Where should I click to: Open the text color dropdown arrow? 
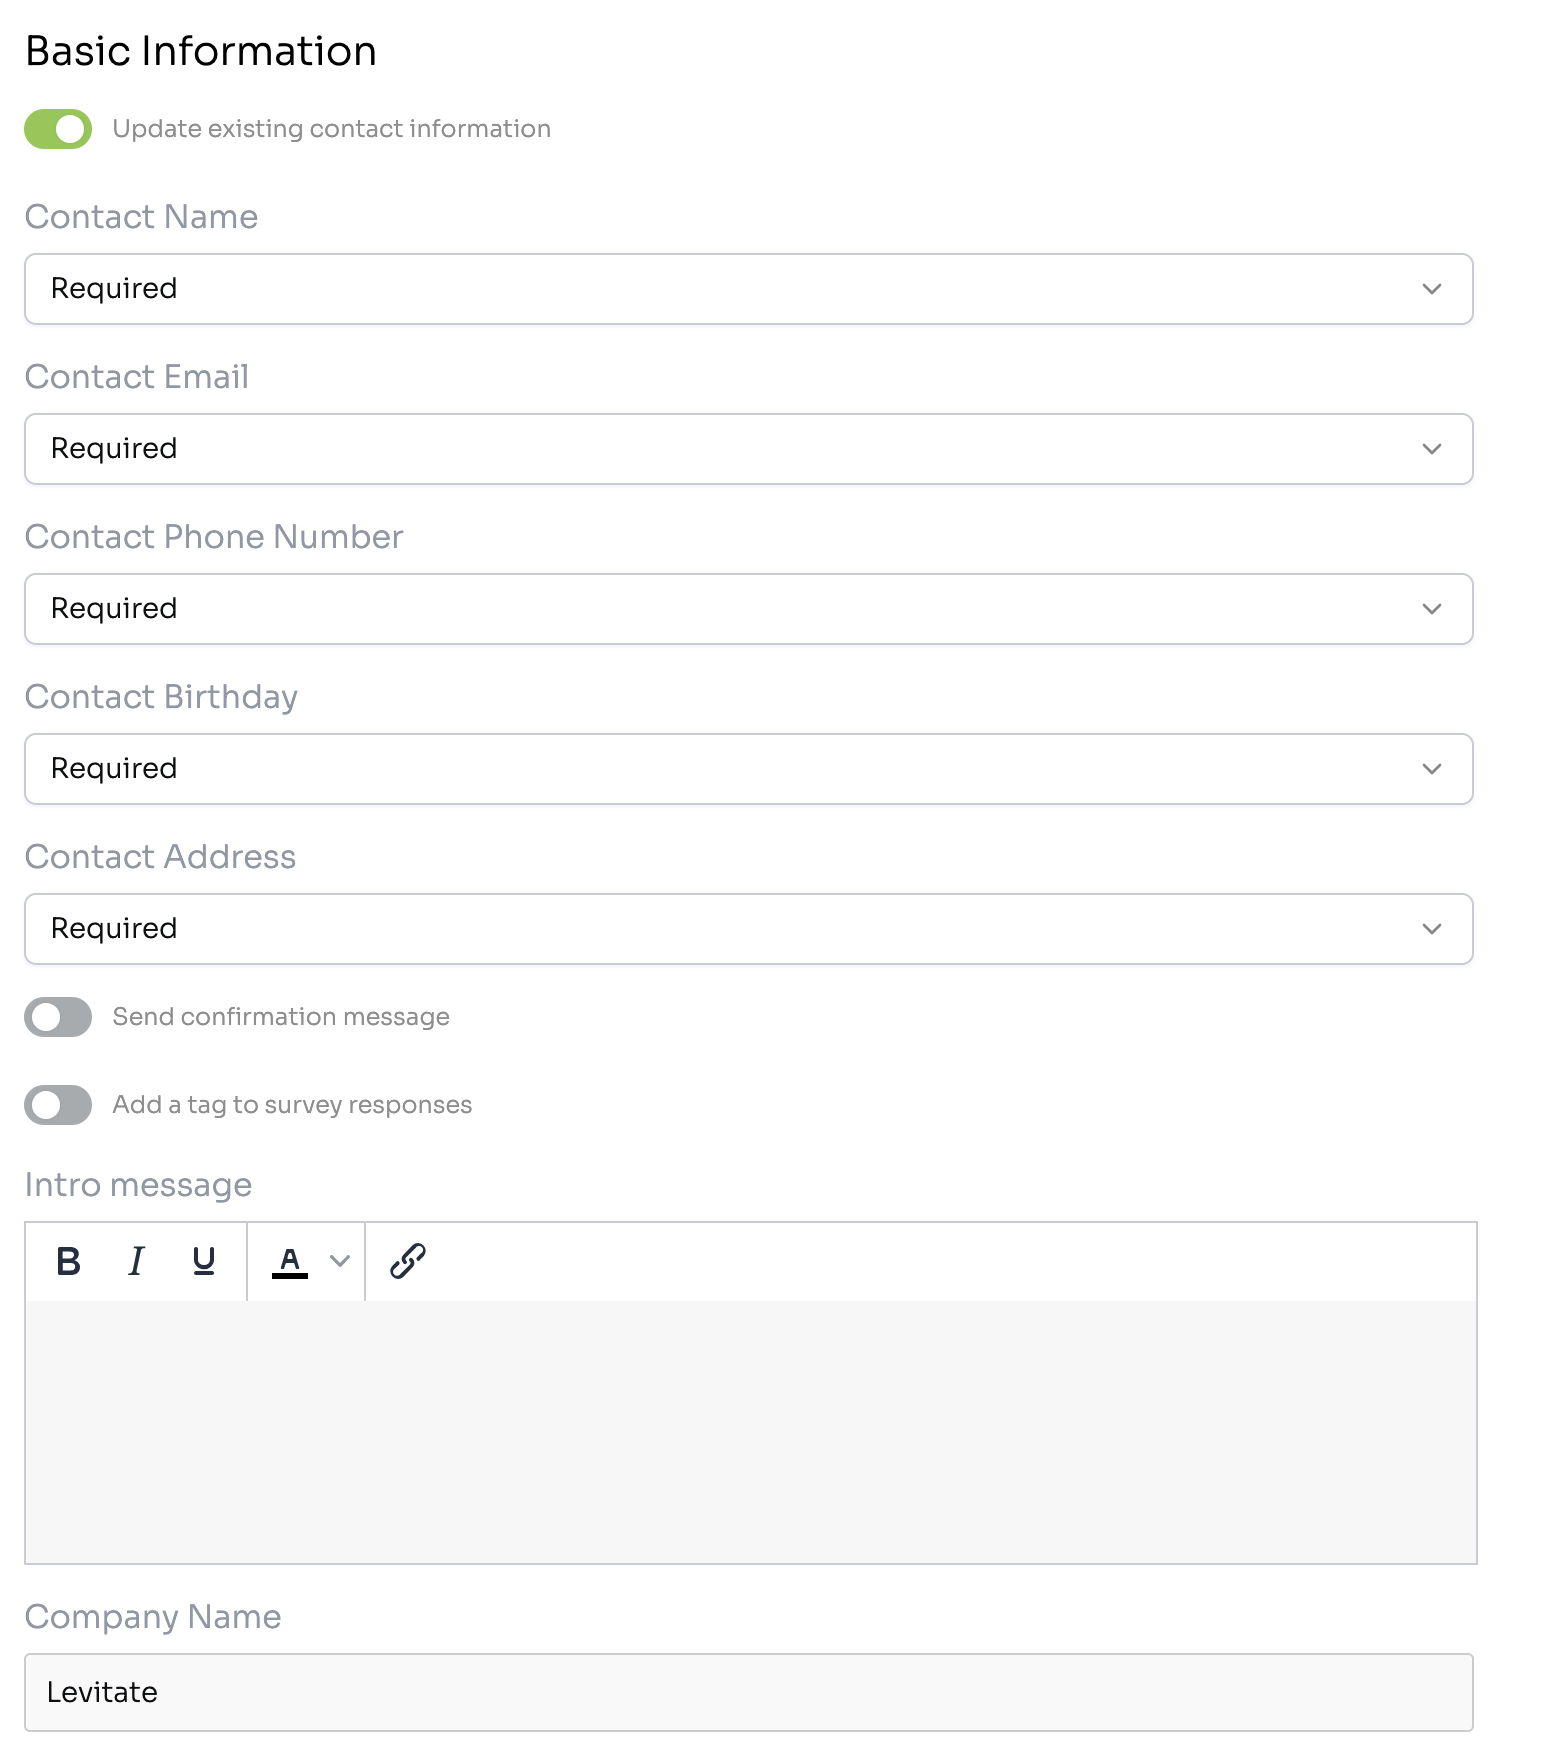(x=340, y=1261)
